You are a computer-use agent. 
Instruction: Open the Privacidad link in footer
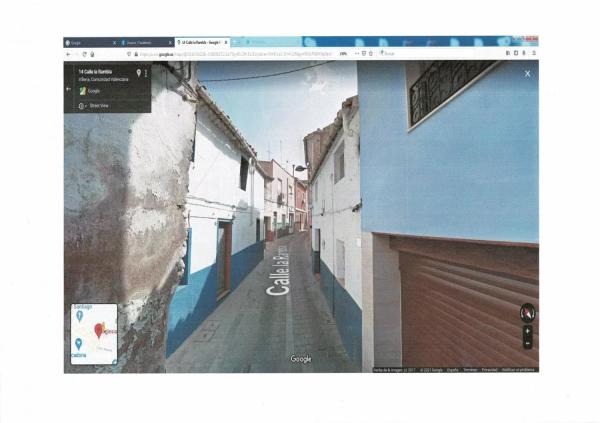click(490, 369)
